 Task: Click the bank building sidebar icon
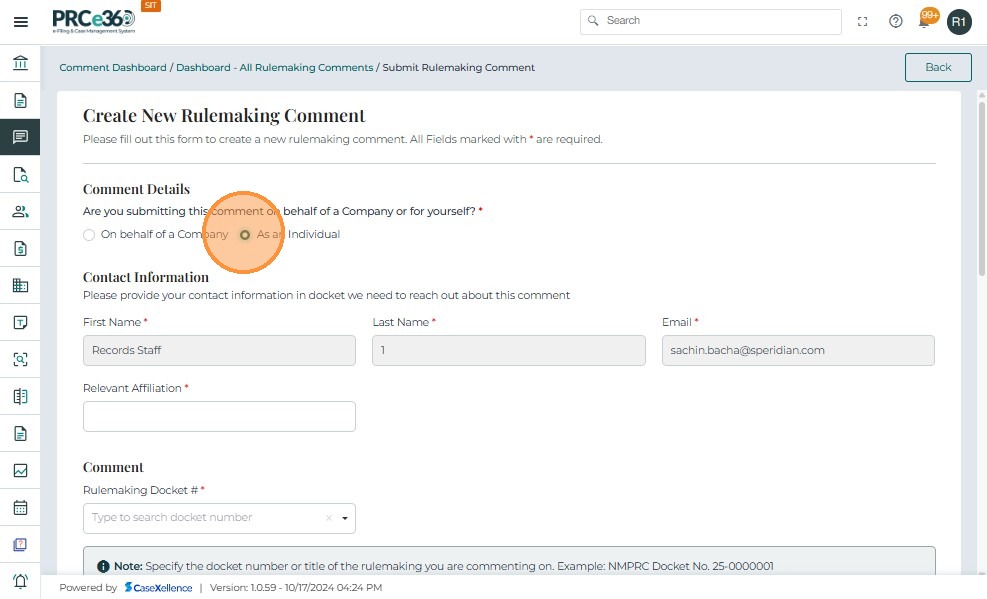(x=20, y=64)
